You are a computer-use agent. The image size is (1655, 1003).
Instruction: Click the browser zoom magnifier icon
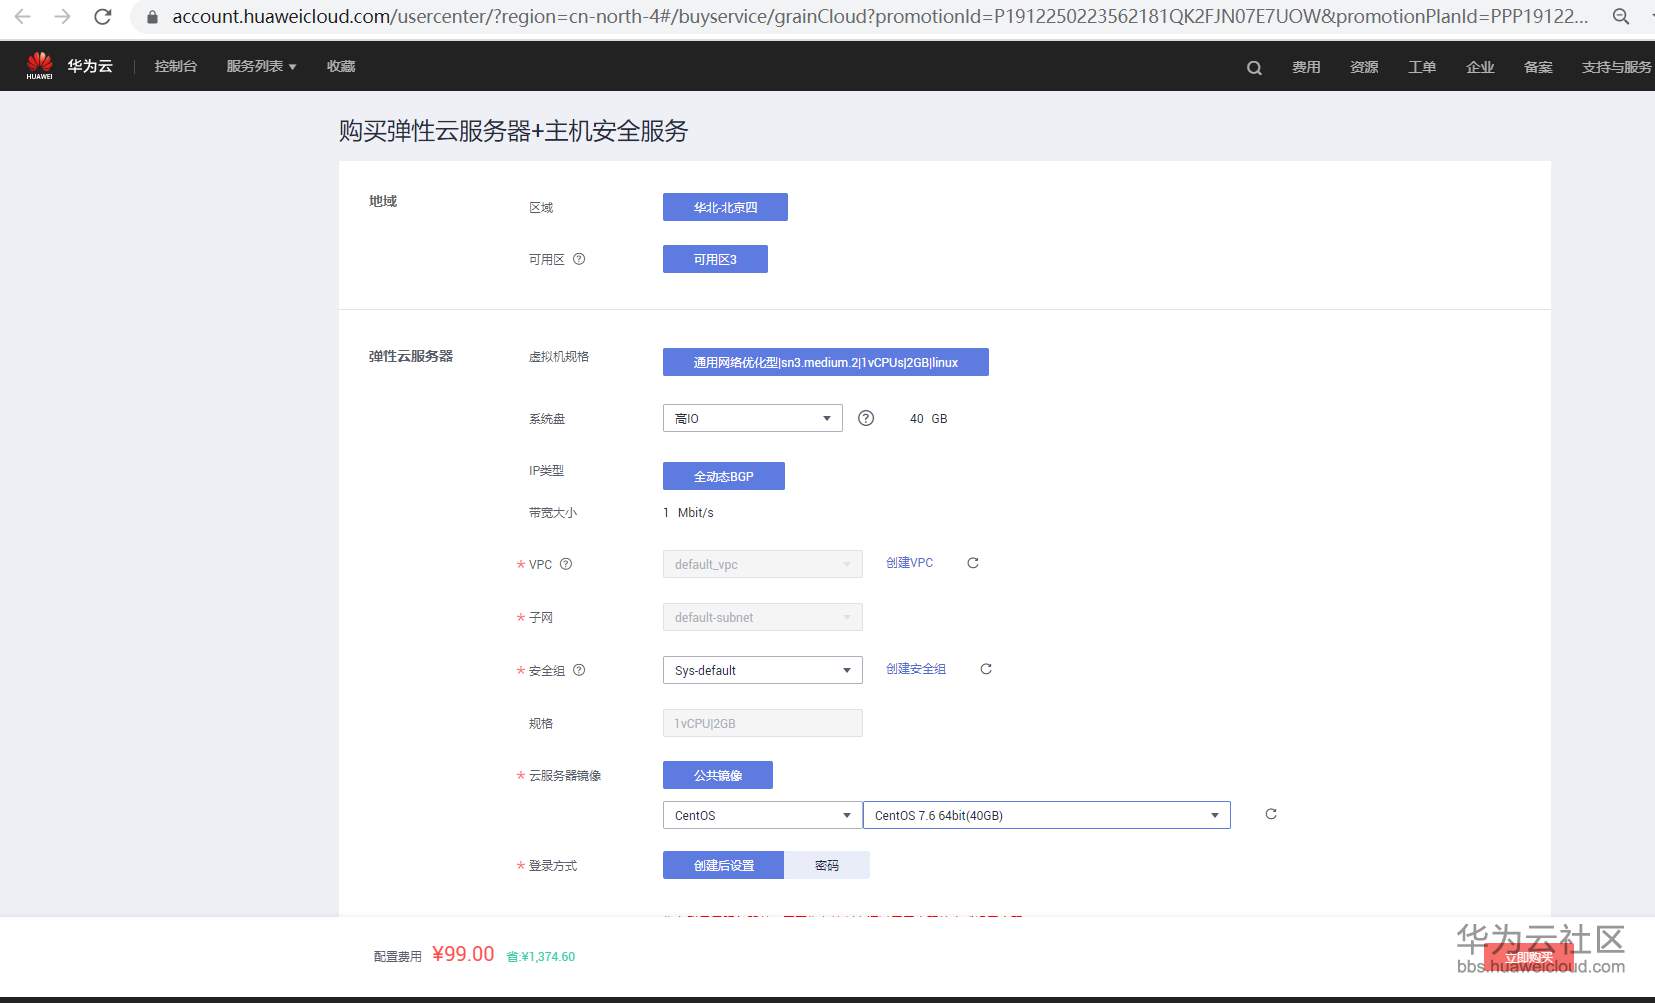1621,16
